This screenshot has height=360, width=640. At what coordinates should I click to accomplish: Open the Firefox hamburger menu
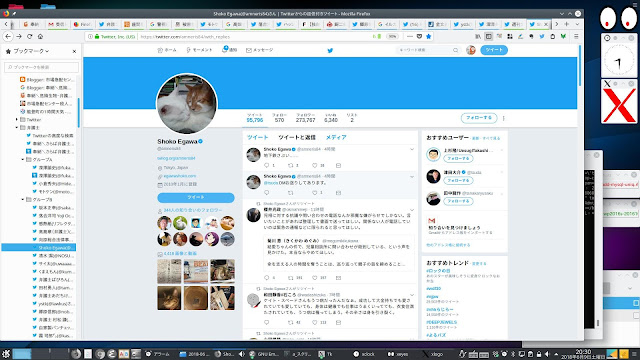point(576,36)
